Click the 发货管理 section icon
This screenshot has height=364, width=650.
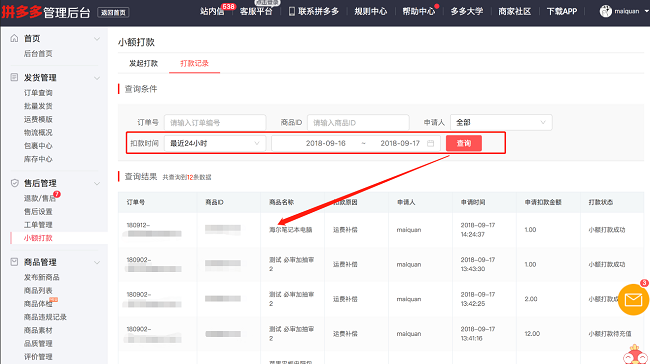pyautogui.click(x=15, y=77)
